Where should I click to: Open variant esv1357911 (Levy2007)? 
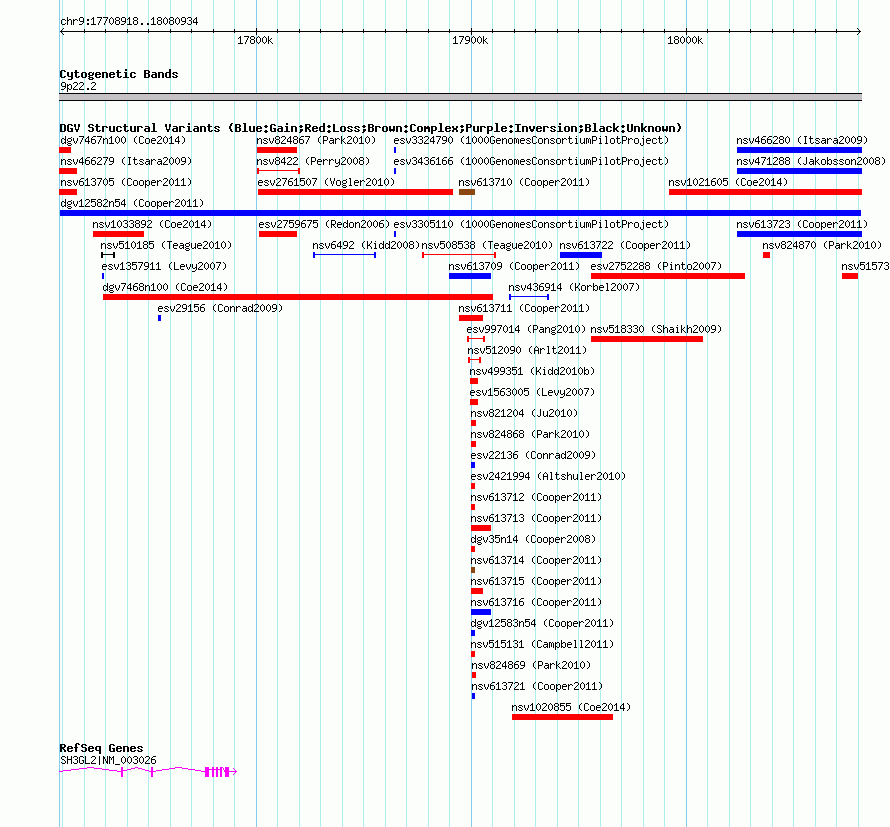[x=164, y=266]
